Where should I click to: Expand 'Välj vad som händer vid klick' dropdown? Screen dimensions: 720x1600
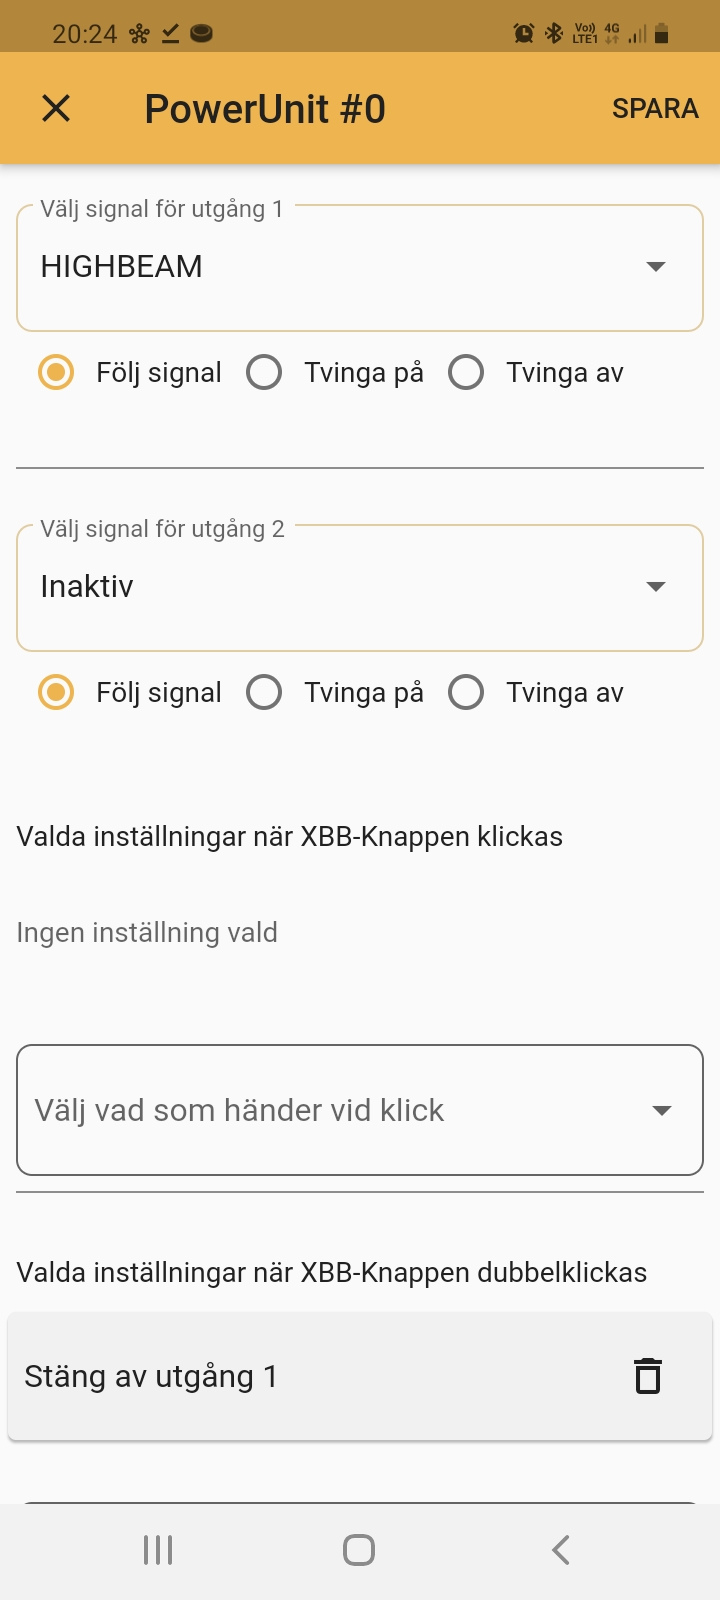(x=360, y=1110)
